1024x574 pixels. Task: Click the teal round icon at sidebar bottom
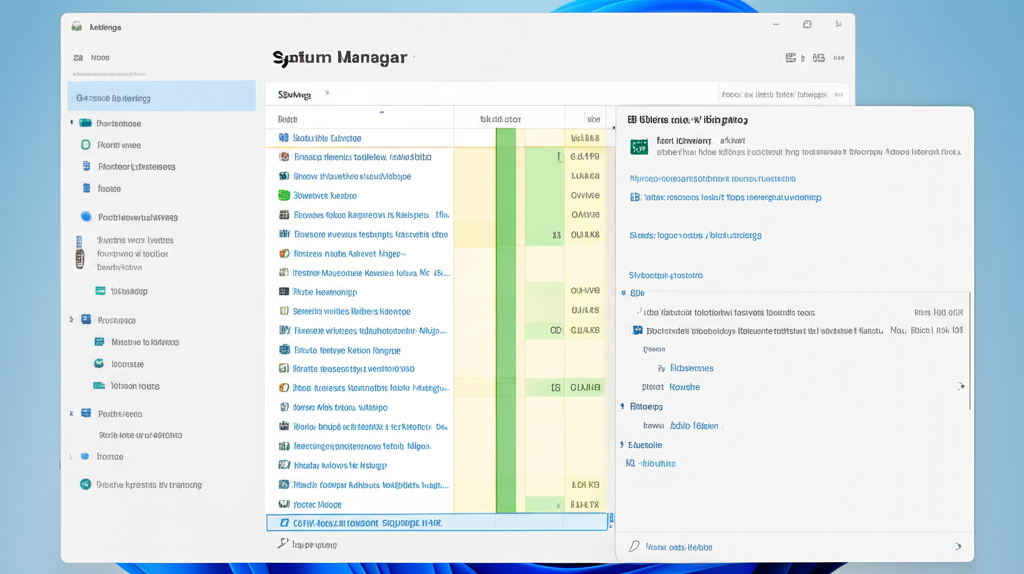coord(86,484)
